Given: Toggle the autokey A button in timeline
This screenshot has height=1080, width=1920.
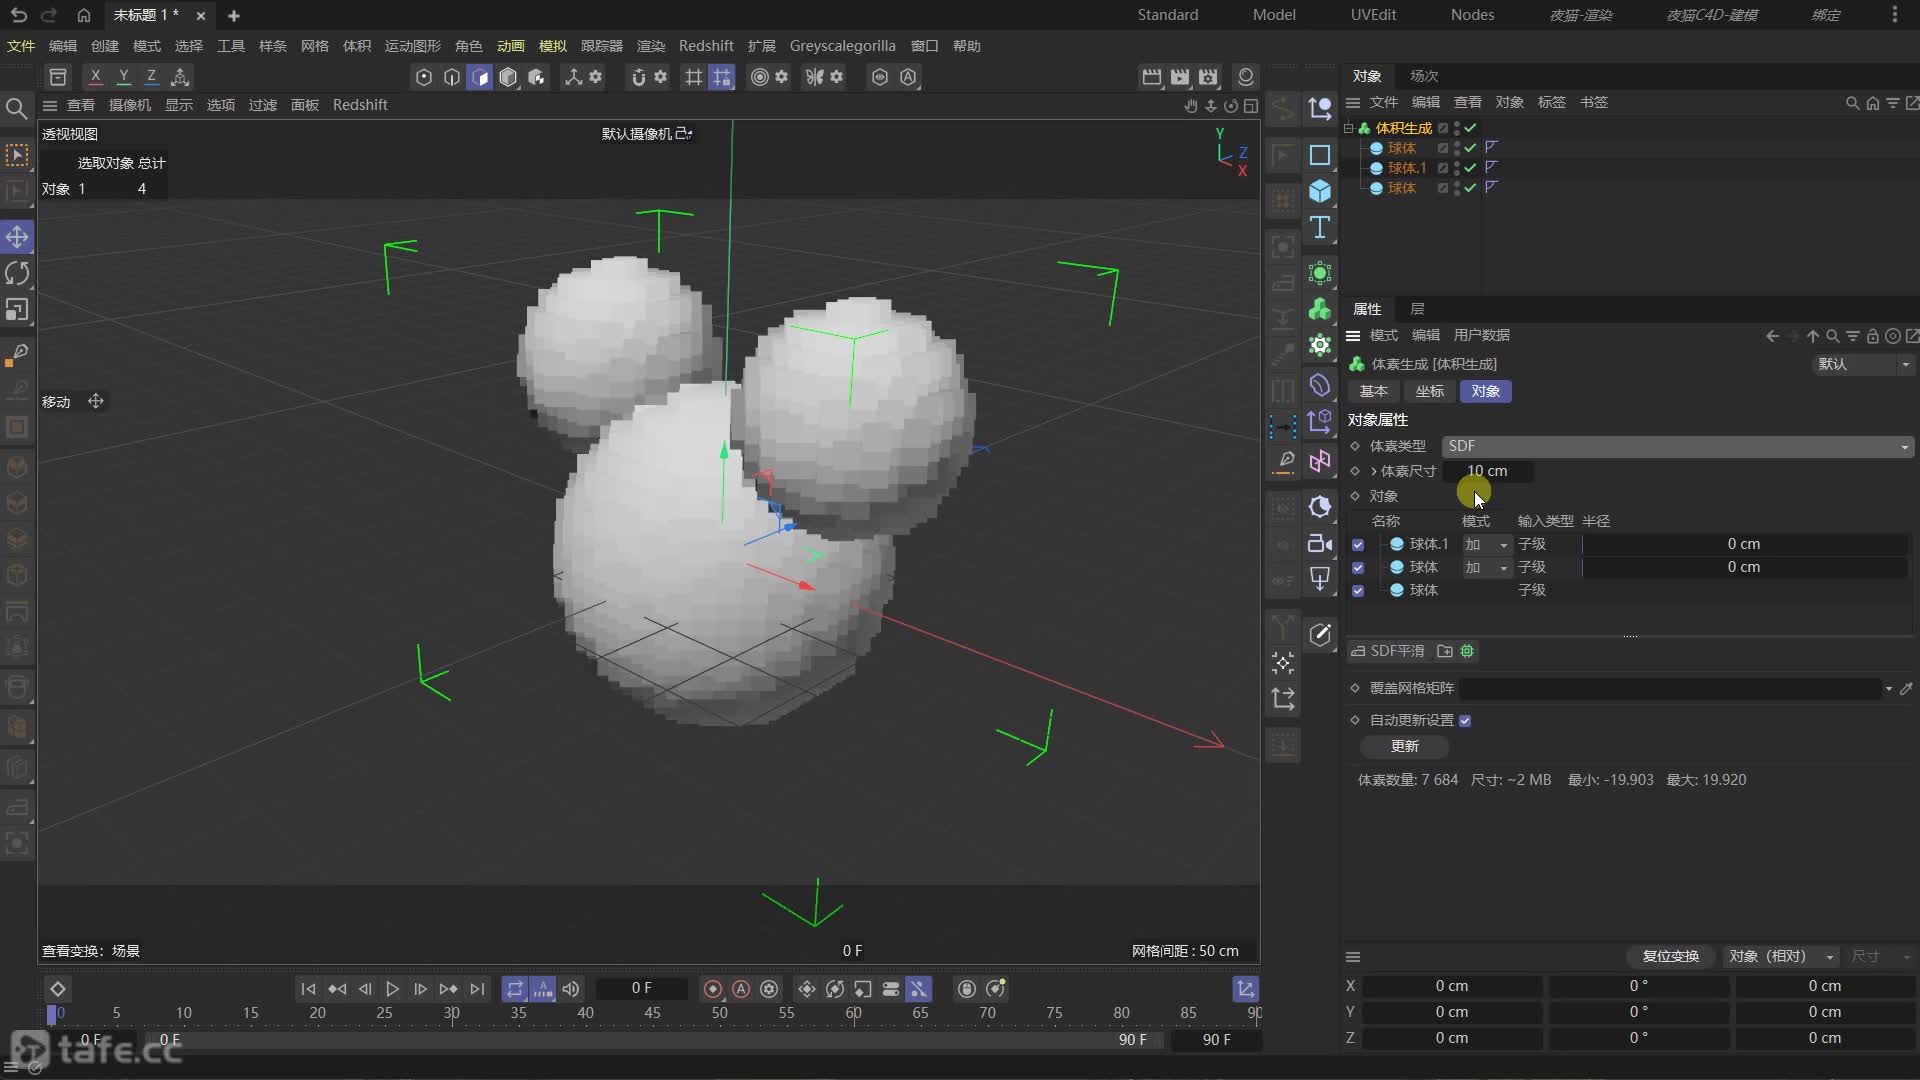Looking at the screenshot, I should (x=741, y=989).
